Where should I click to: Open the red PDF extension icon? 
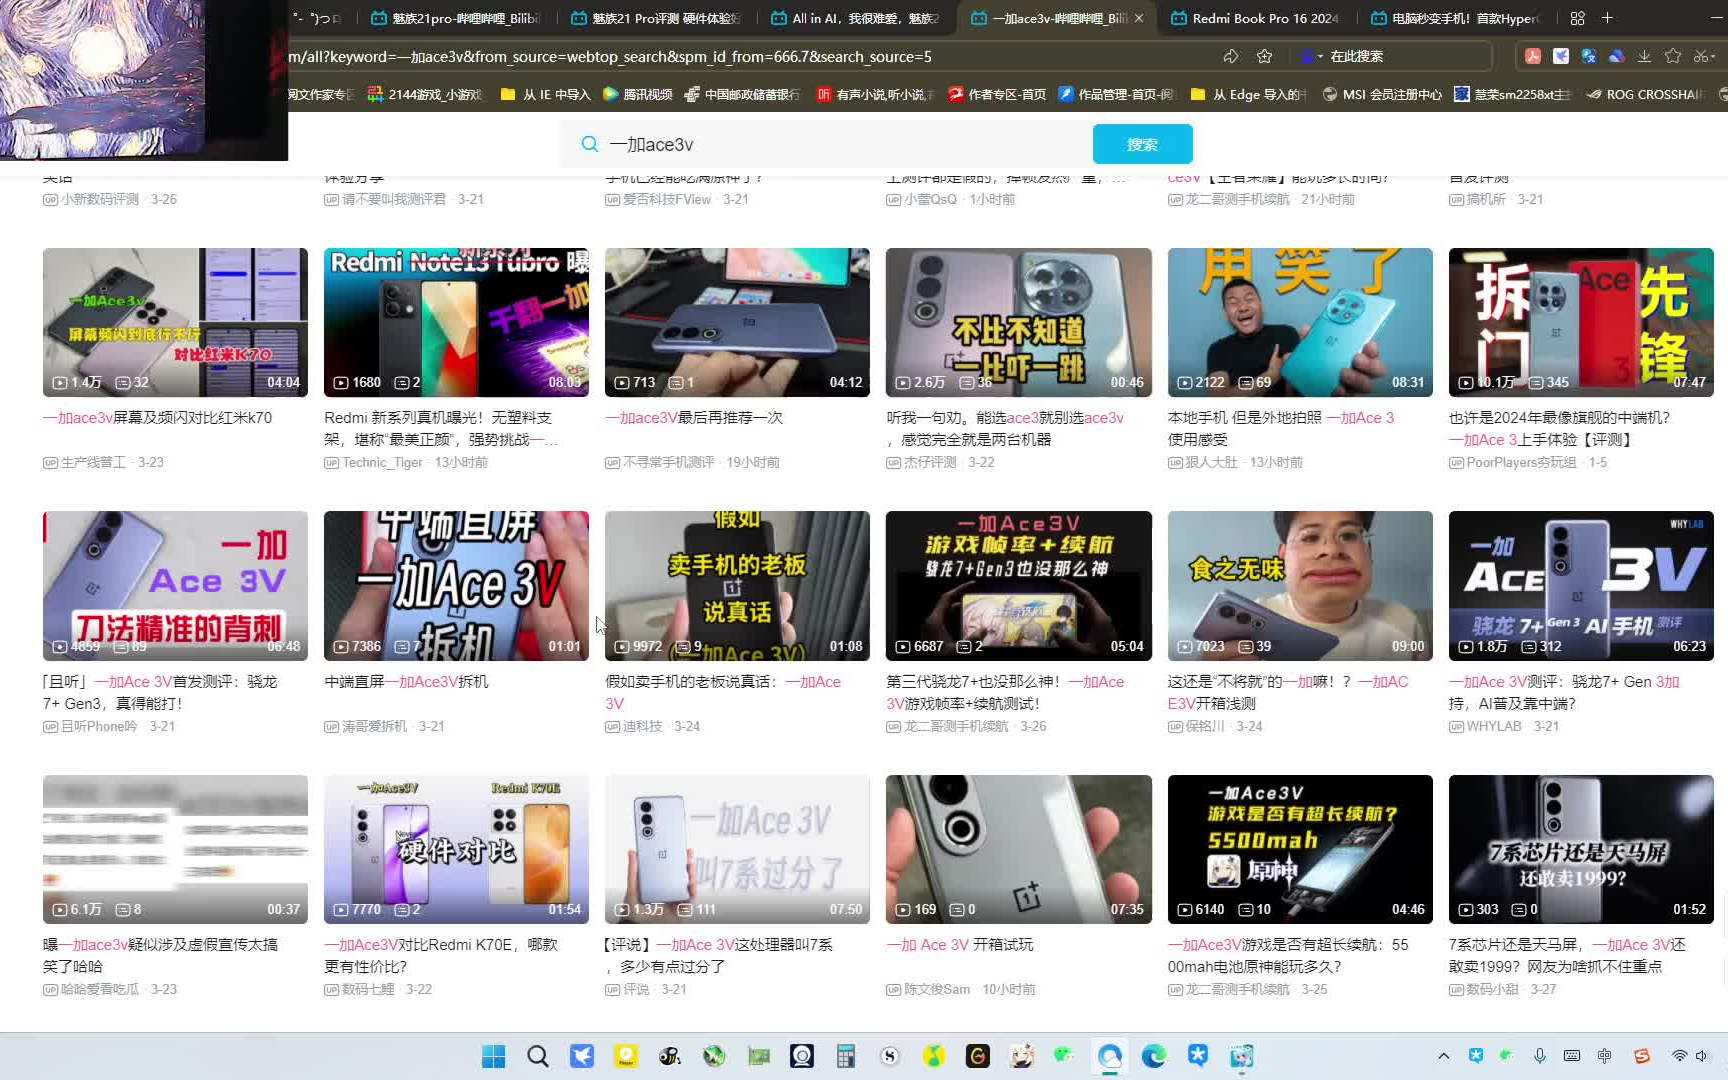coord(1532,56)
